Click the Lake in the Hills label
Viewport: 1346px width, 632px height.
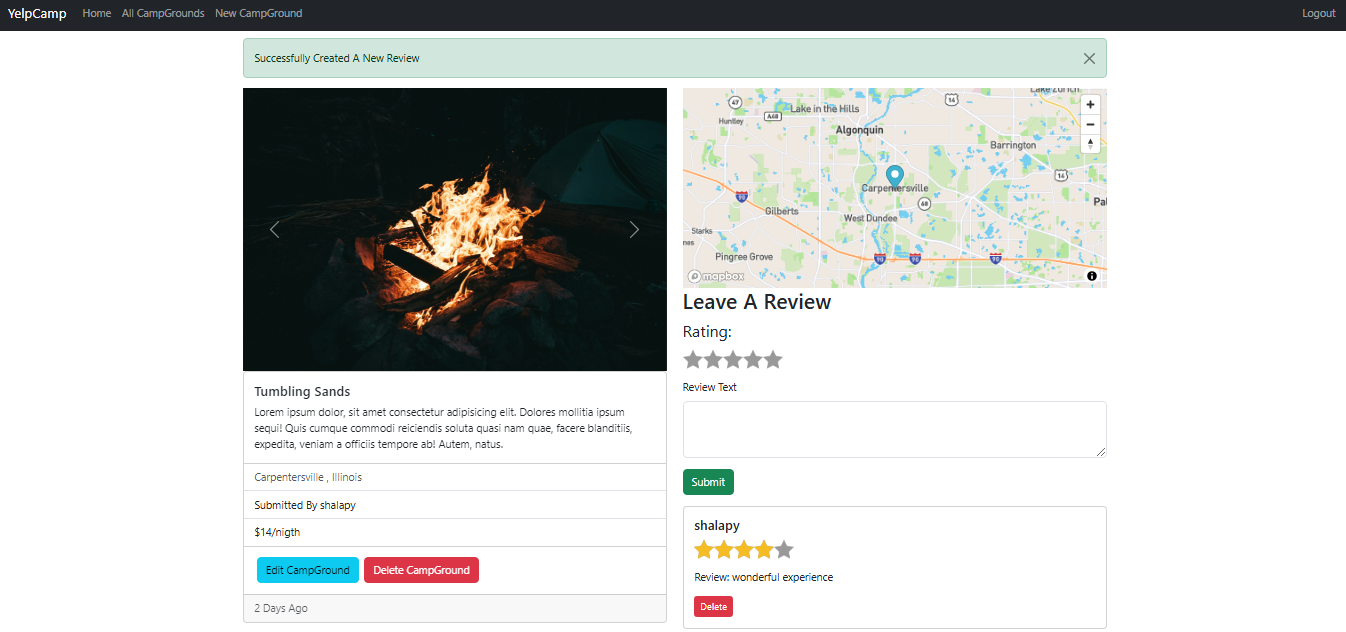824,108
